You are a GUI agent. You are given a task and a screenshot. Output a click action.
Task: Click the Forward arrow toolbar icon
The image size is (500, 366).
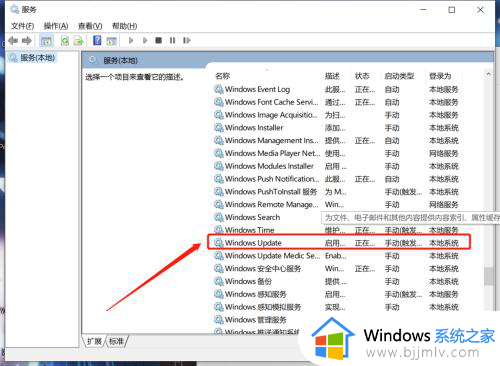point(27,41)
